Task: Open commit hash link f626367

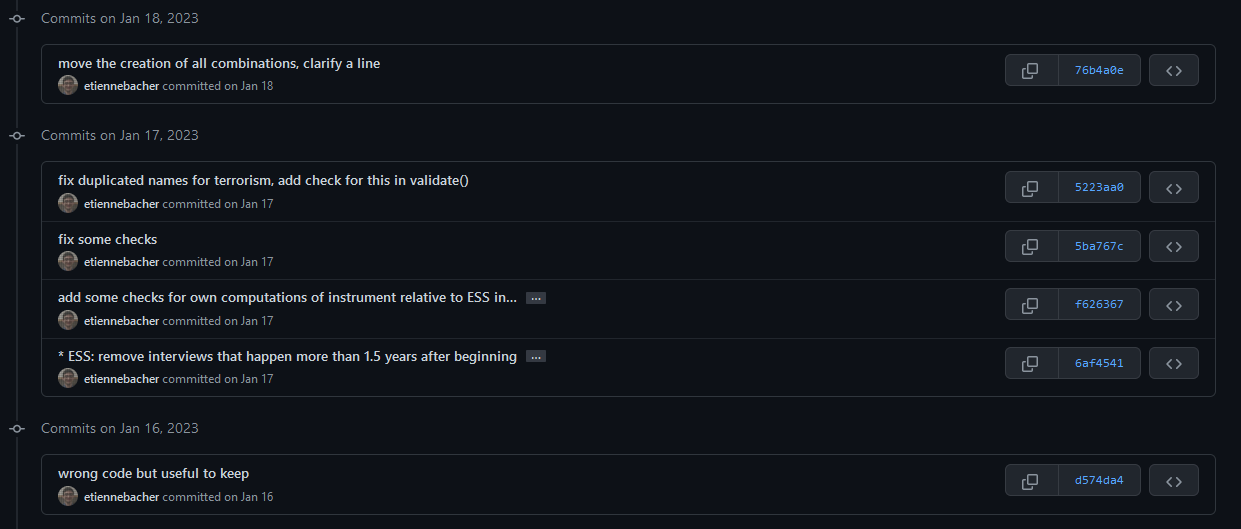Action: coord(1099,304)
